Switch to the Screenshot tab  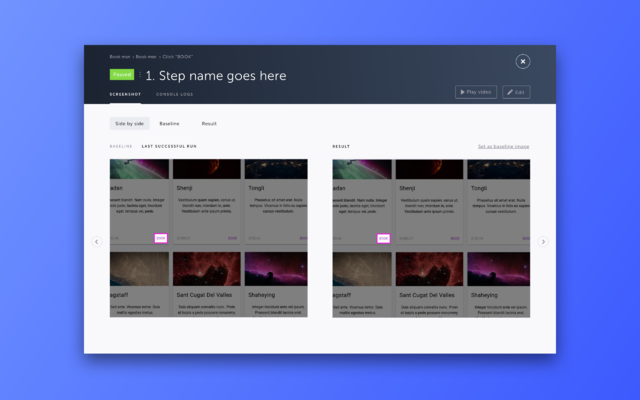tap(125, 94)
